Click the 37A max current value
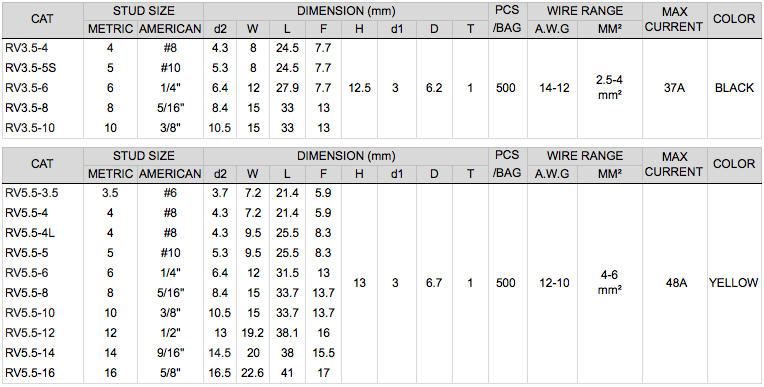The image size is (764, 387). [674, 88]
